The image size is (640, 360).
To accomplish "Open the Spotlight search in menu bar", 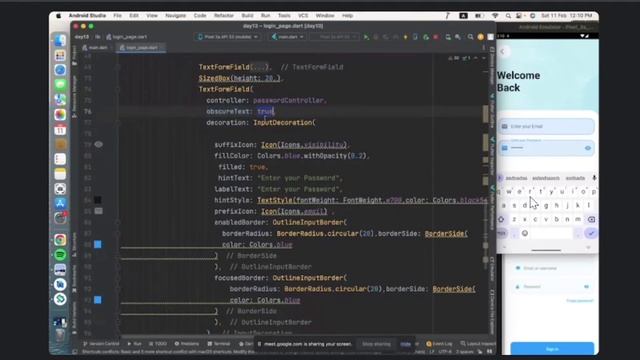I will [508, 16].
